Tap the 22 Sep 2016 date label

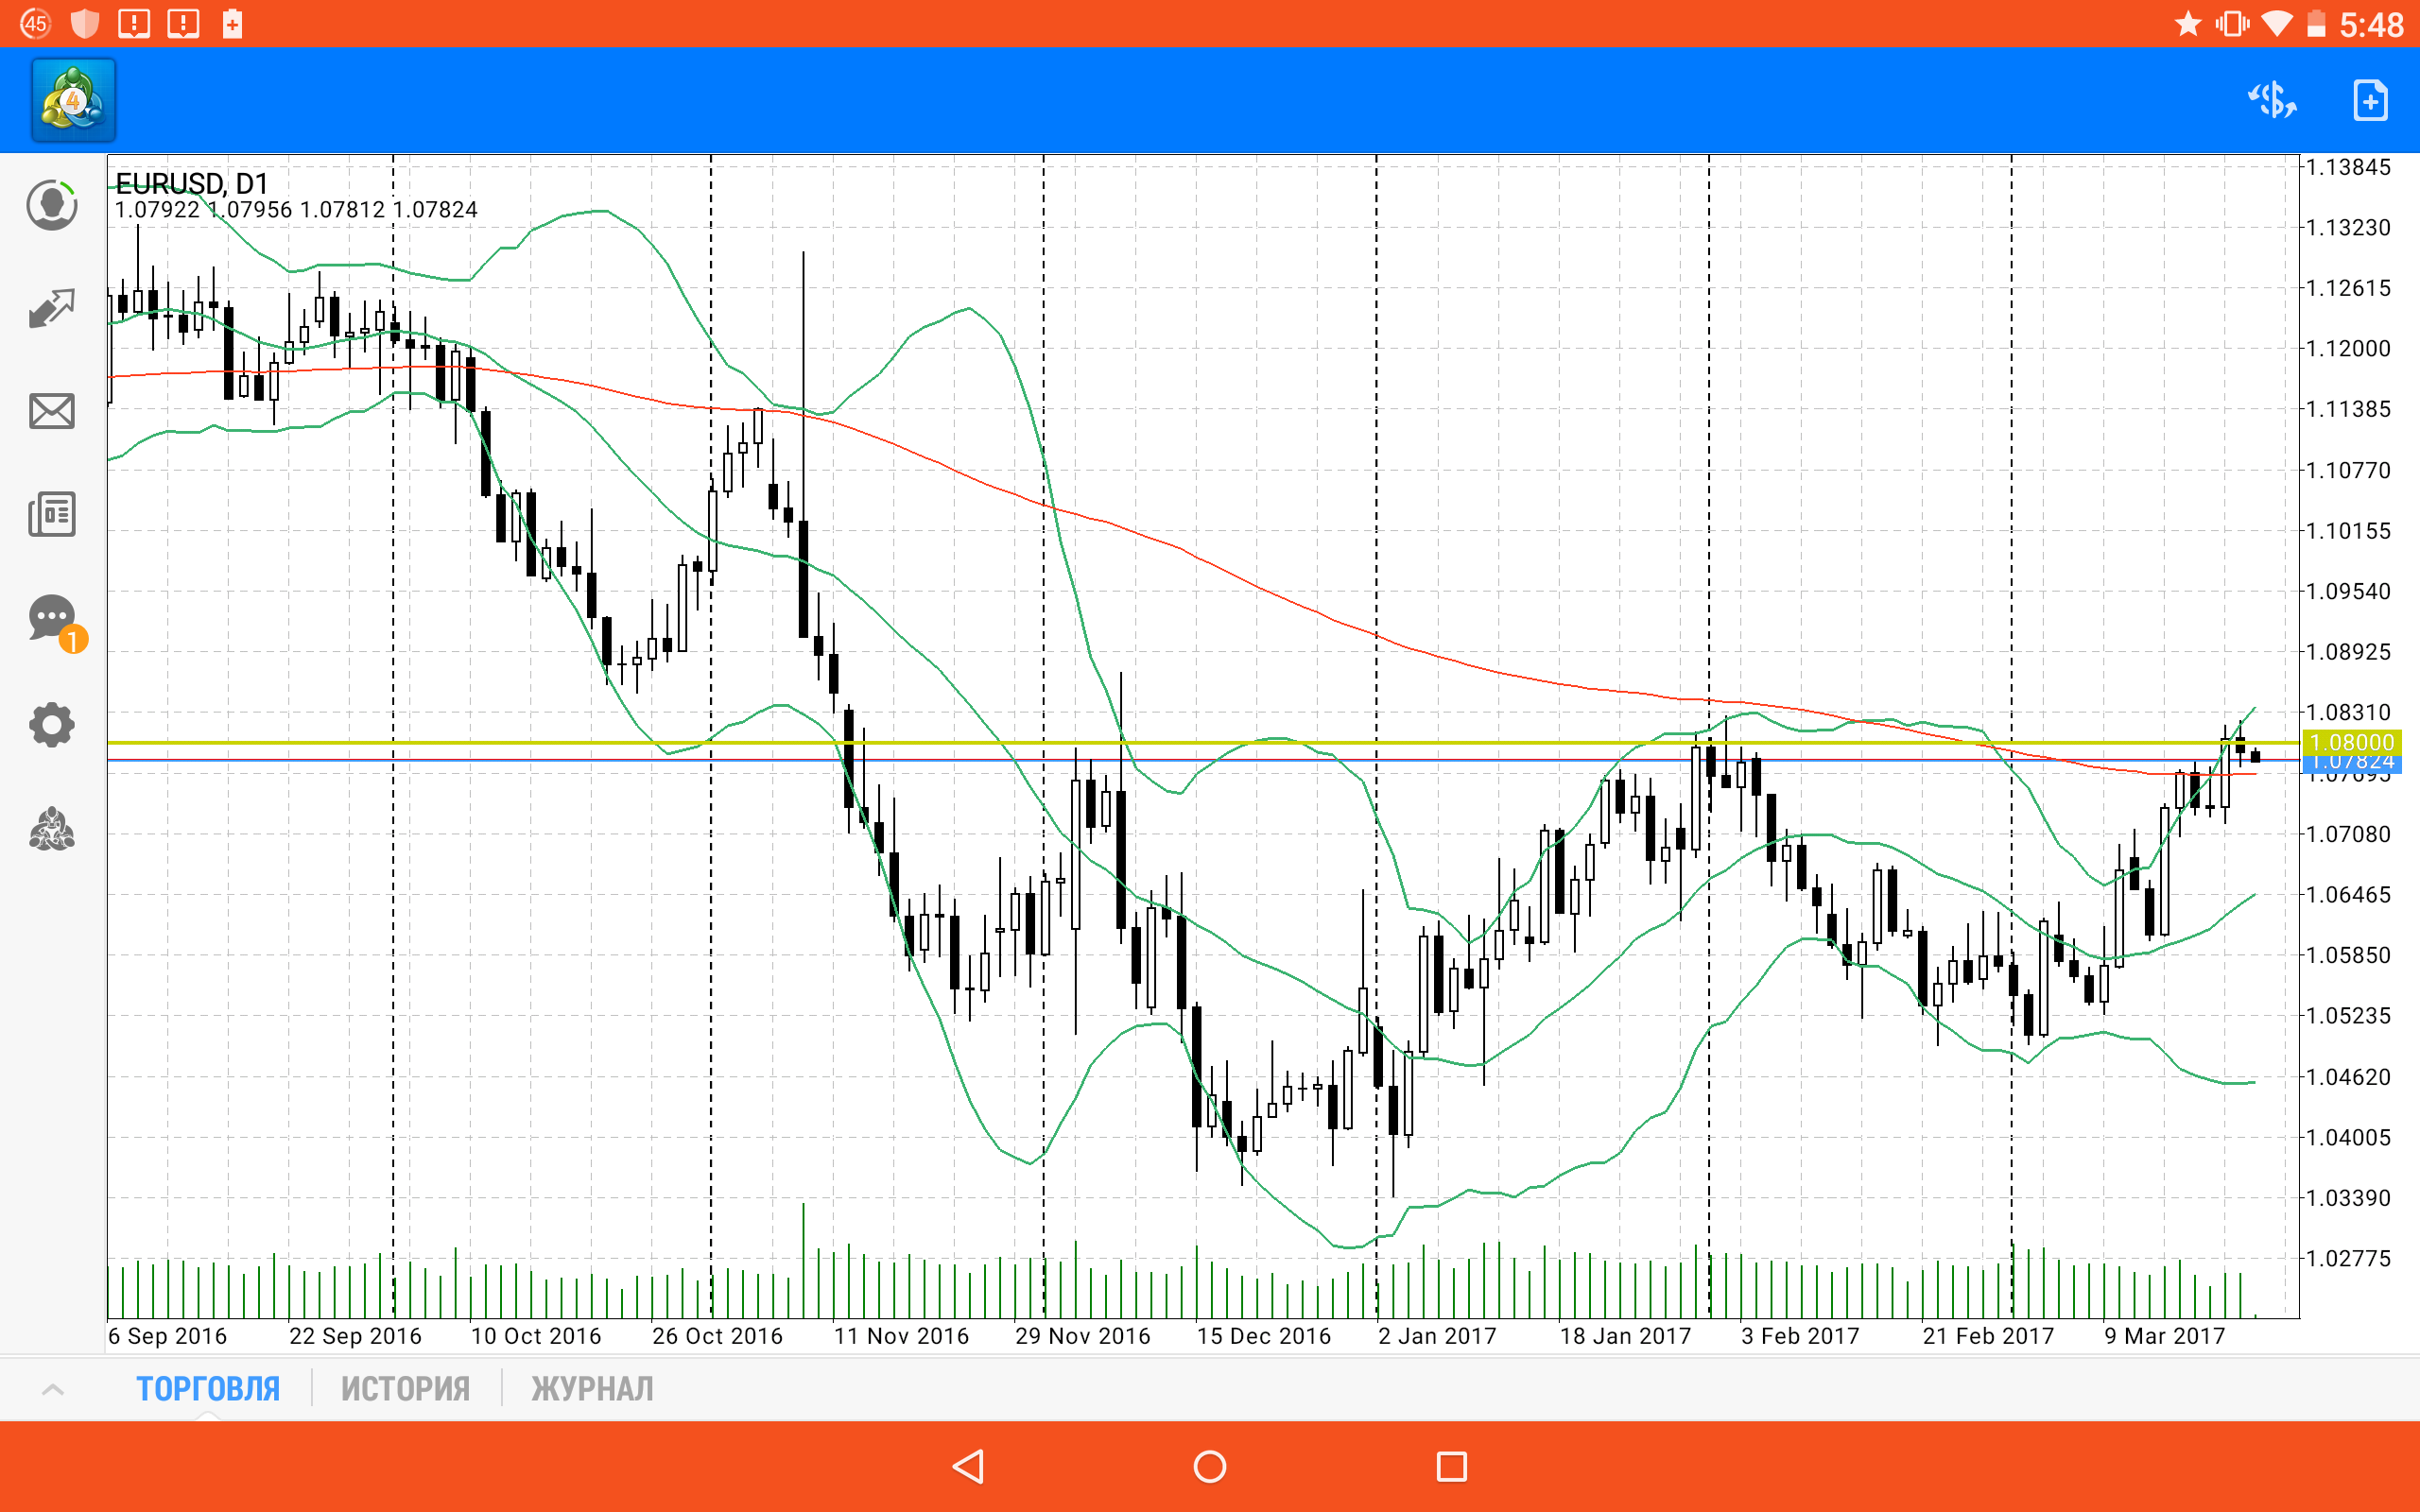tap(355, 1336)
